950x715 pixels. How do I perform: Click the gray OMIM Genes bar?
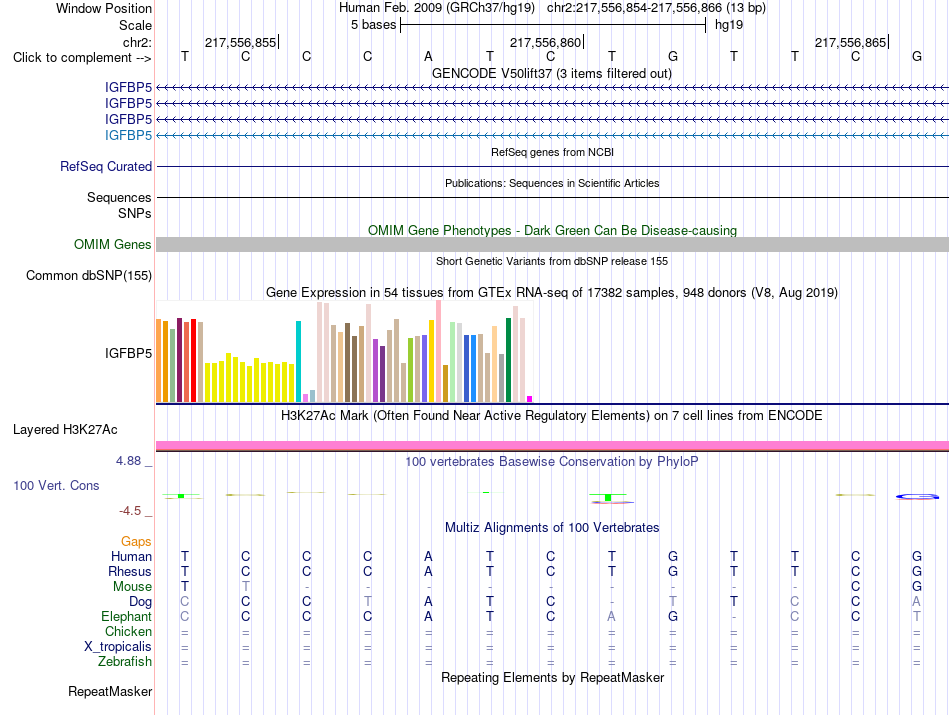click(552, 244)
